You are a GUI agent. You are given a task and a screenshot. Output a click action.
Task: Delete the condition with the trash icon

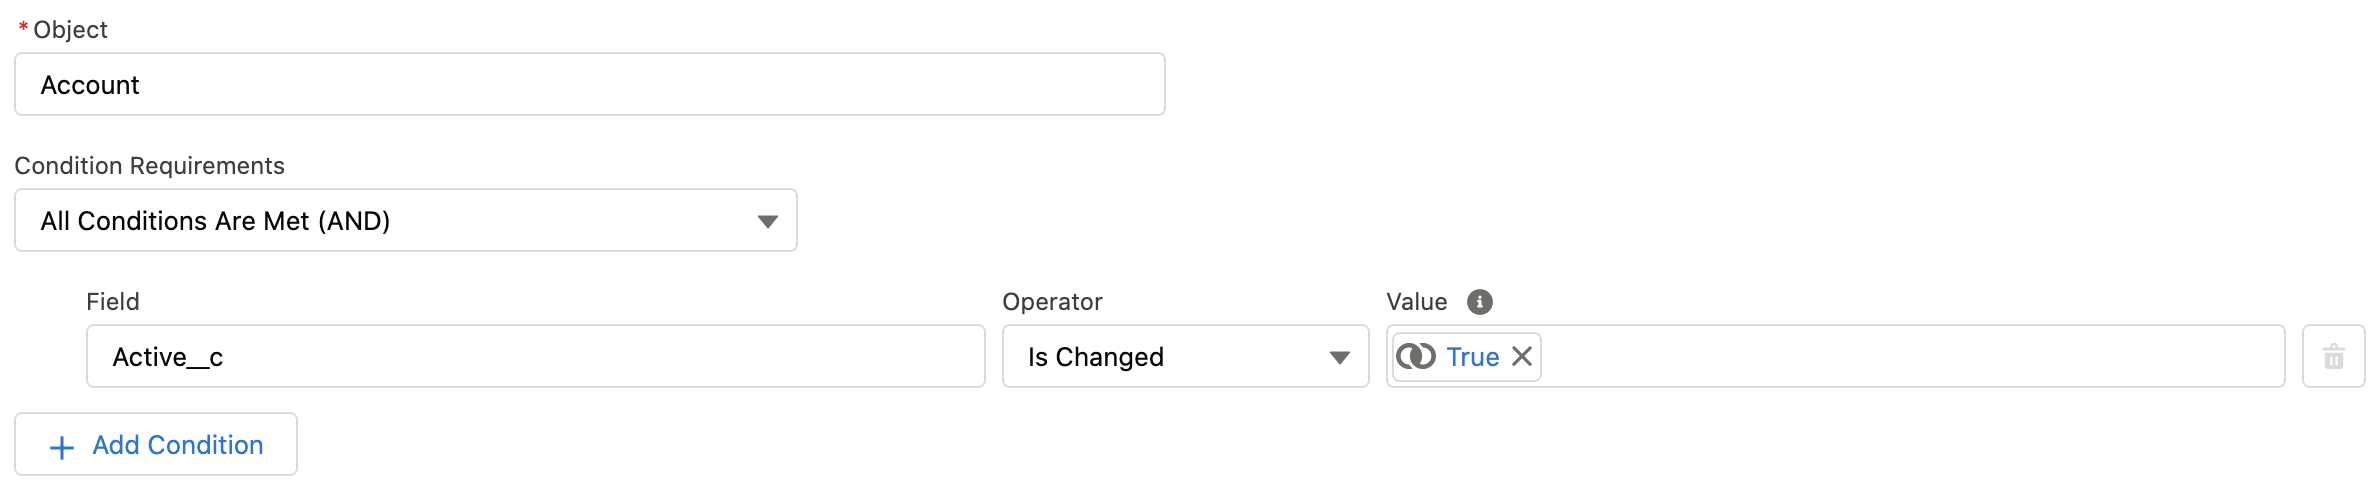2333,356
